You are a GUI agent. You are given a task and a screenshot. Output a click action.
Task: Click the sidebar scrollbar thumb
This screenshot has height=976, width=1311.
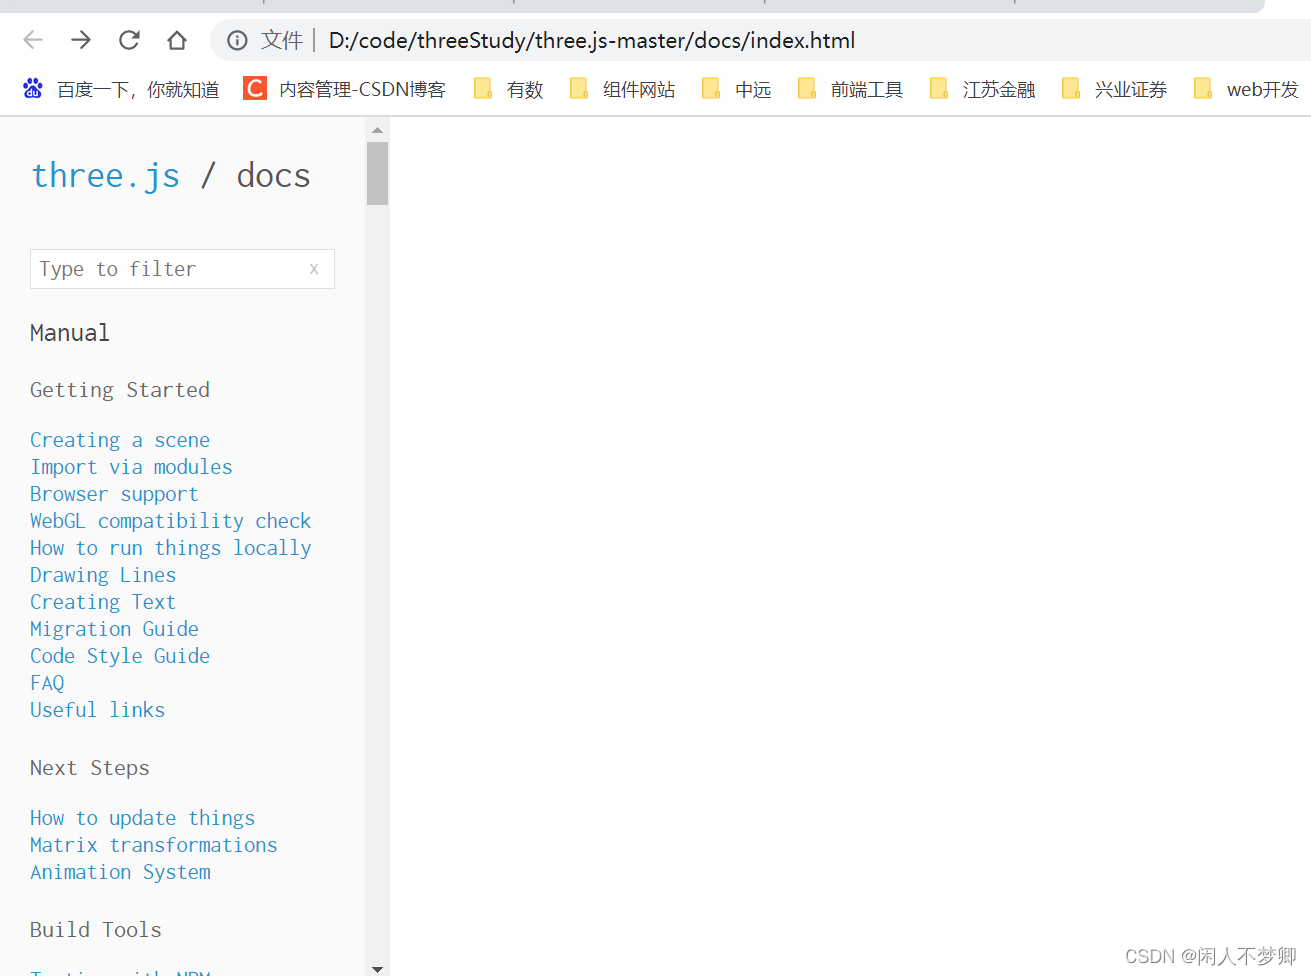377,173
